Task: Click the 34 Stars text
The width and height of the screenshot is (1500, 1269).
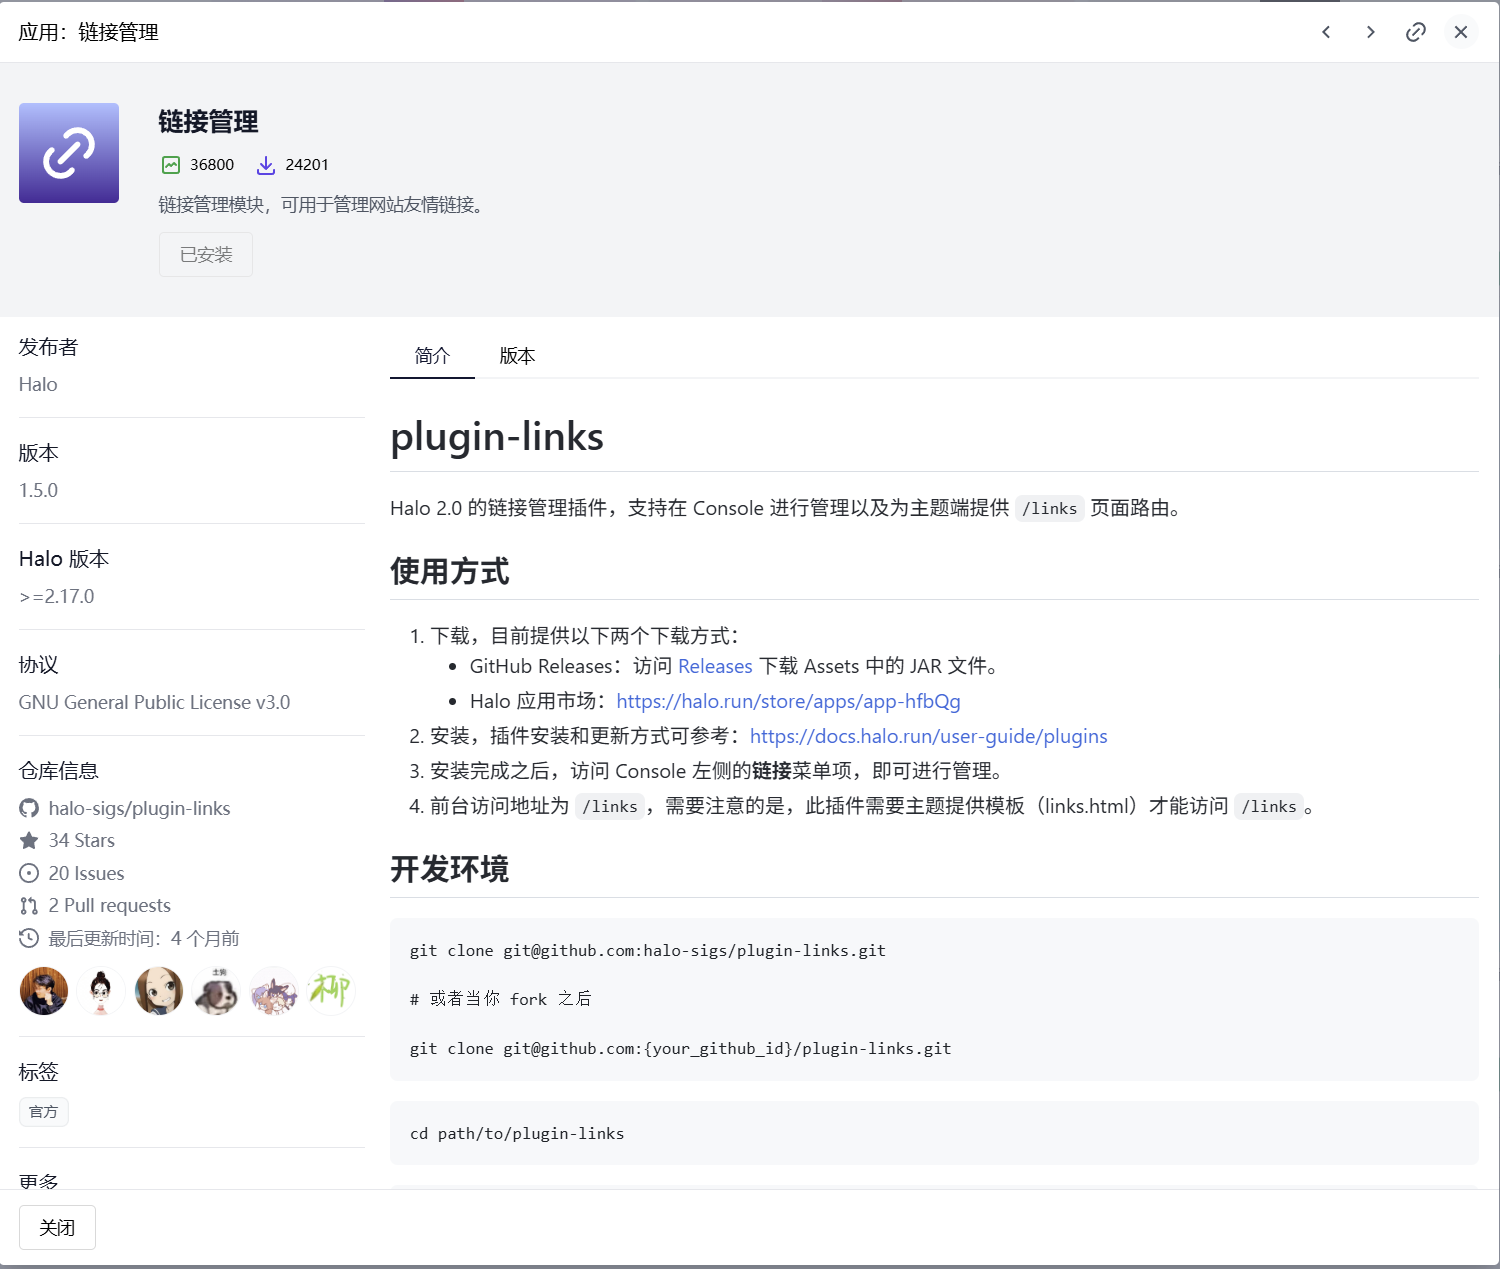Action: [x=82, y=840]
